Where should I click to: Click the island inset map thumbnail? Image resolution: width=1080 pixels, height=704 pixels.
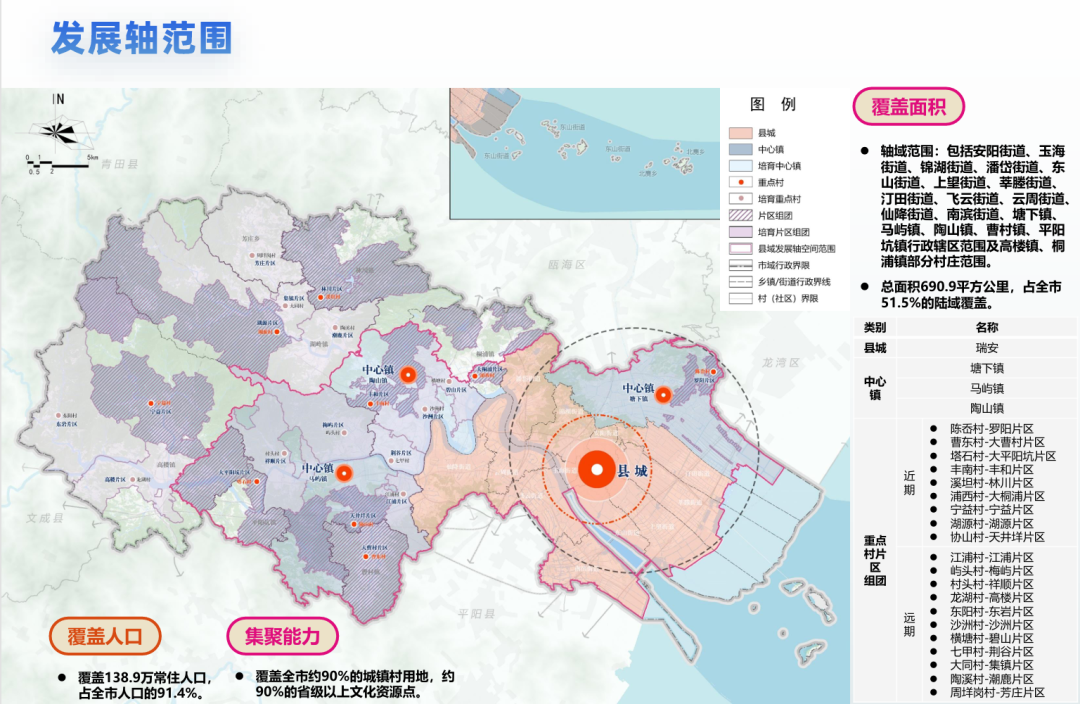tap(584, 145)
